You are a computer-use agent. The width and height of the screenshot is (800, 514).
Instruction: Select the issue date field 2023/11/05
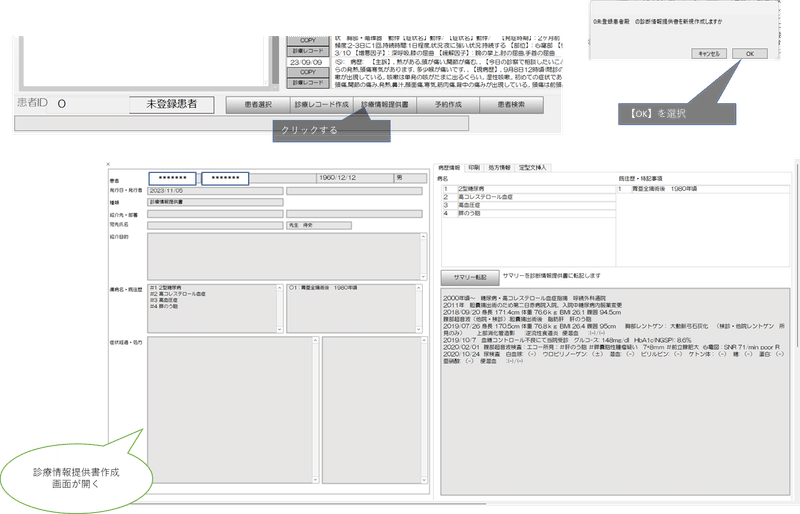[x=215, y=191]
